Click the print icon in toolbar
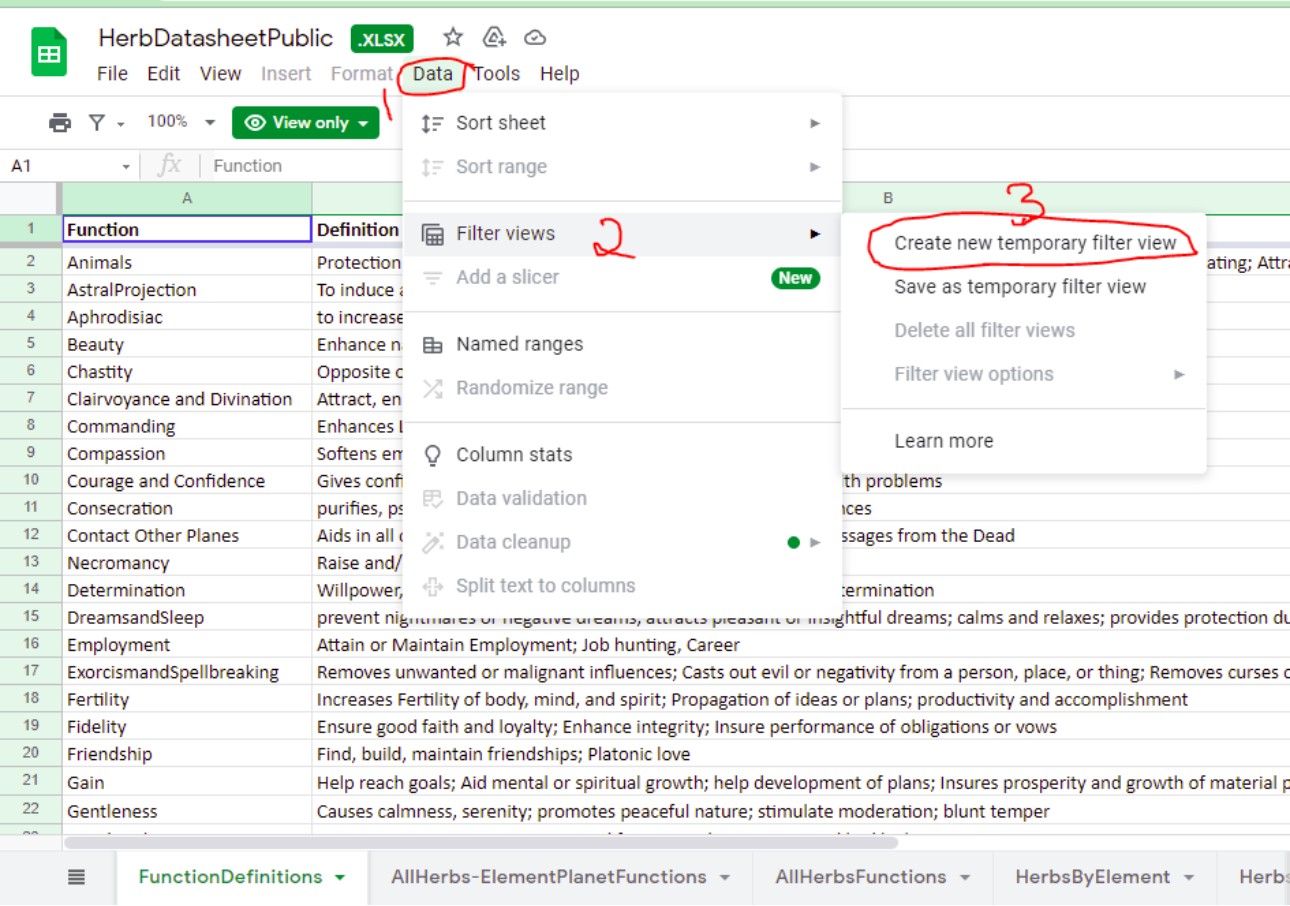The width and height of the screenshot is (1290, 906). click(60, 123)
